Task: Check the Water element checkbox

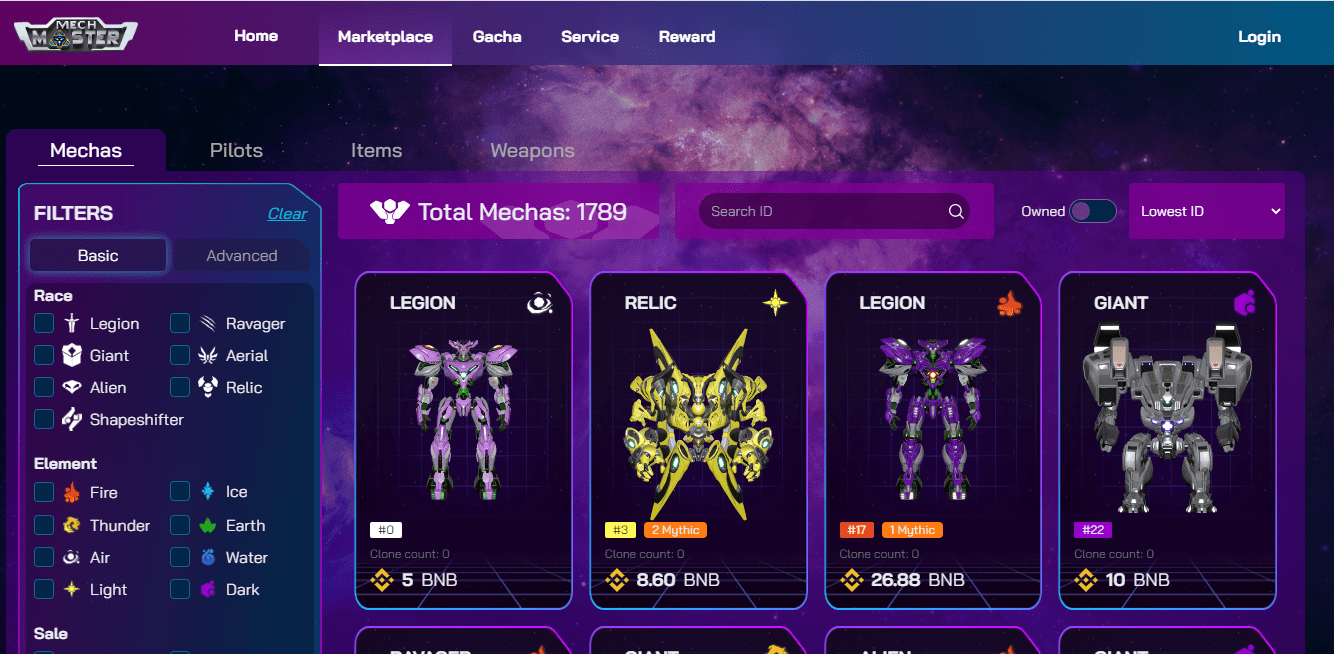Action: point(180,557)
